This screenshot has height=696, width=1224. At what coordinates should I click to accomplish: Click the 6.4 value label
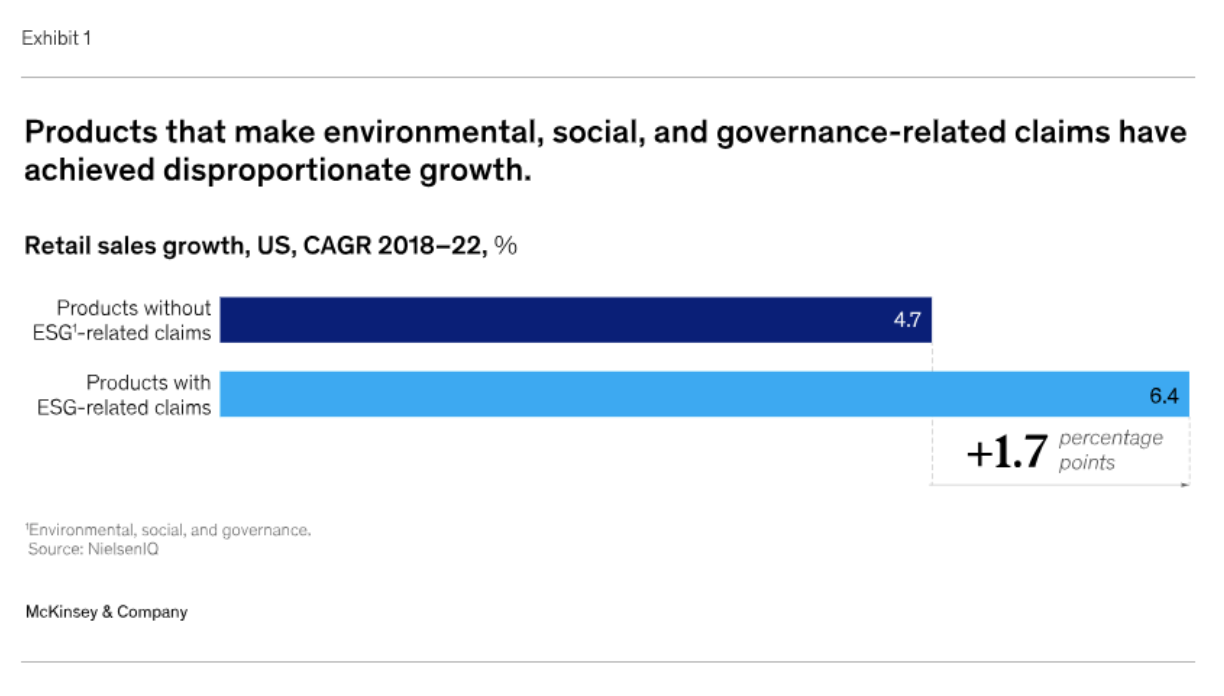[x=1164, y=396]
